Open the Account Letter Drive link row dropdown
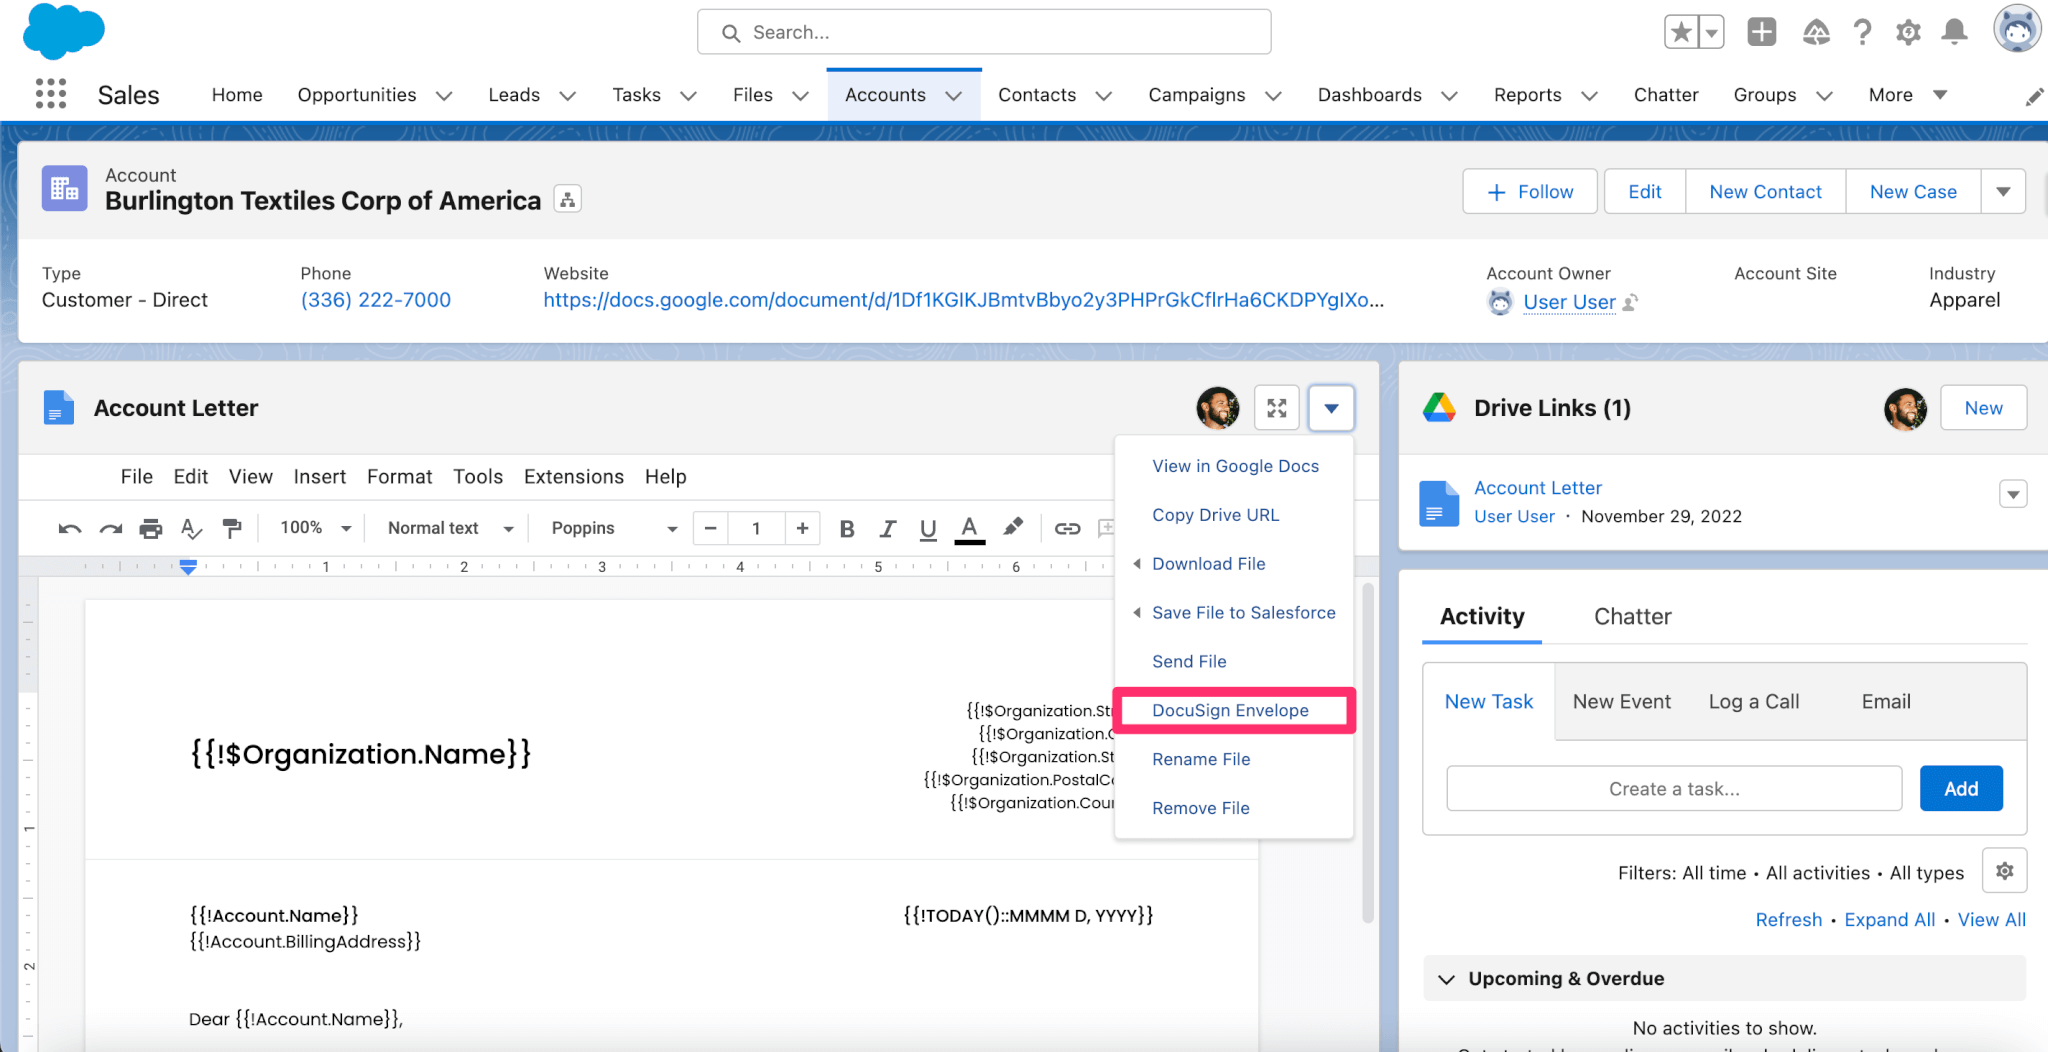 (x=2013, y=494)
